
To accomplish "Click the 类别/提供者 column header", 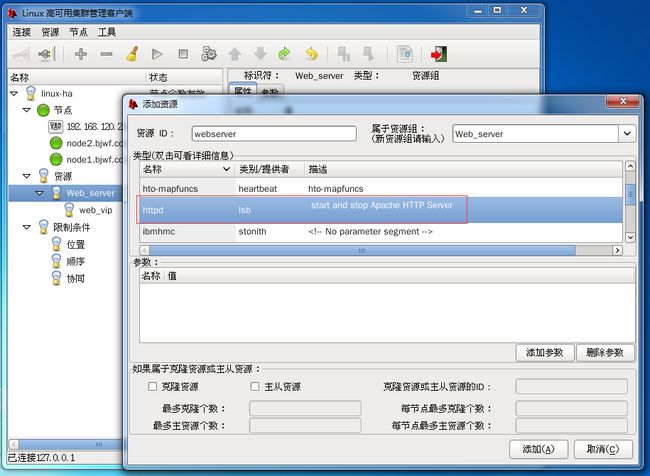I will pyautogui.click(x=270, y=169).
